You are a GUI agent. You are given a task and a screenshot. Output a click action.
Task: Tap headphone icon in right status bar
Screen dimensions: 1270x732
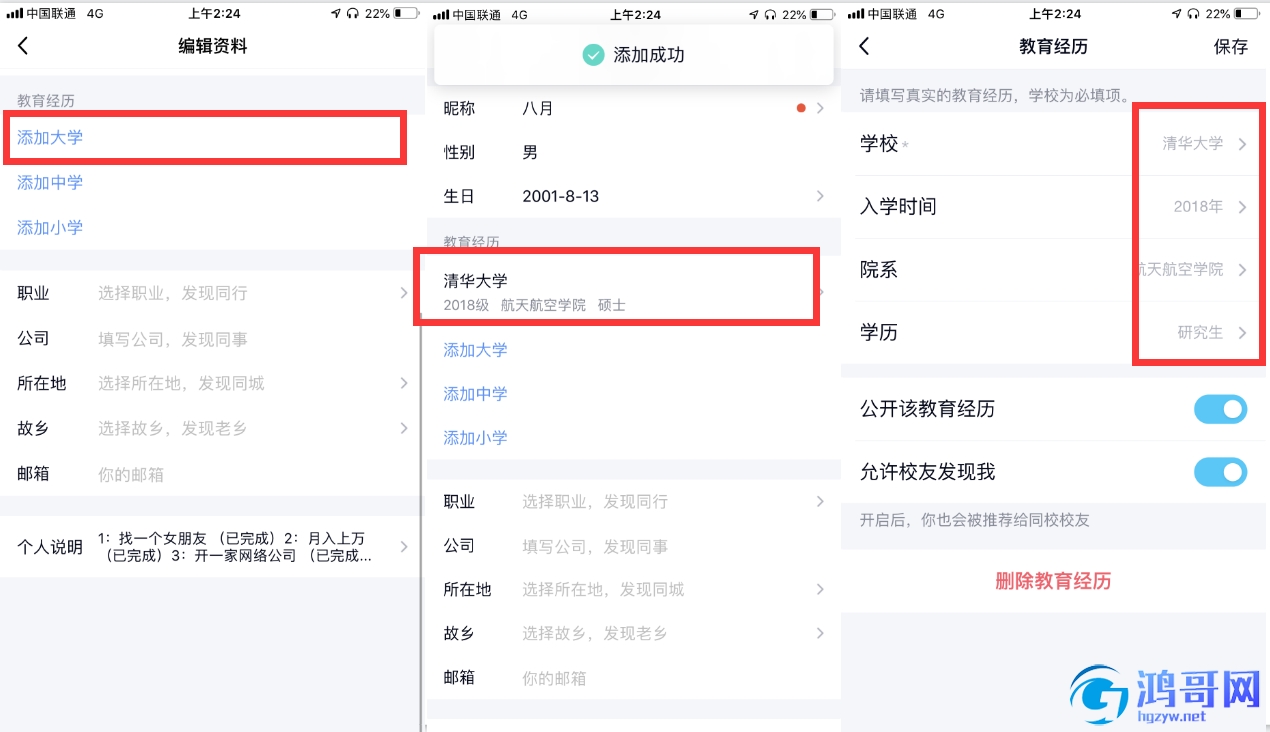tap(1192, 14)
